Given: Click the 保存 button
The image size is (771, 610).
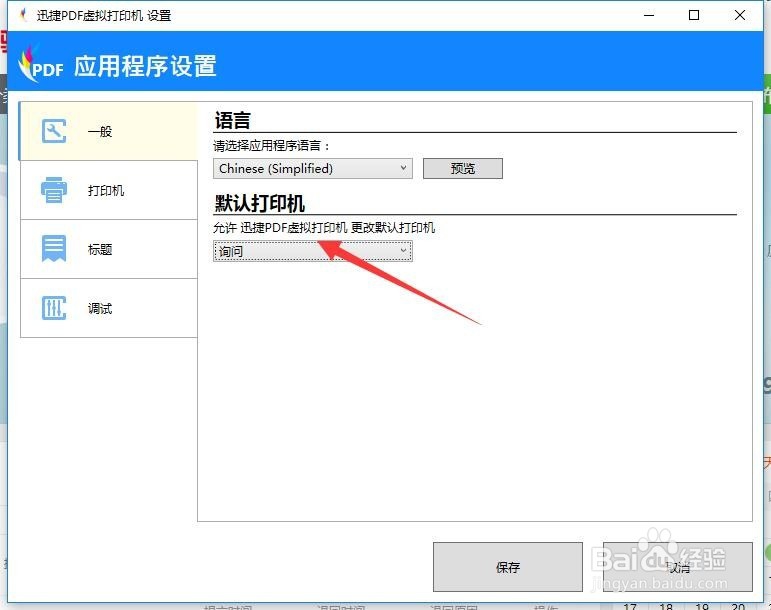Looking at the screenshot, I should [x=507, y=567].
